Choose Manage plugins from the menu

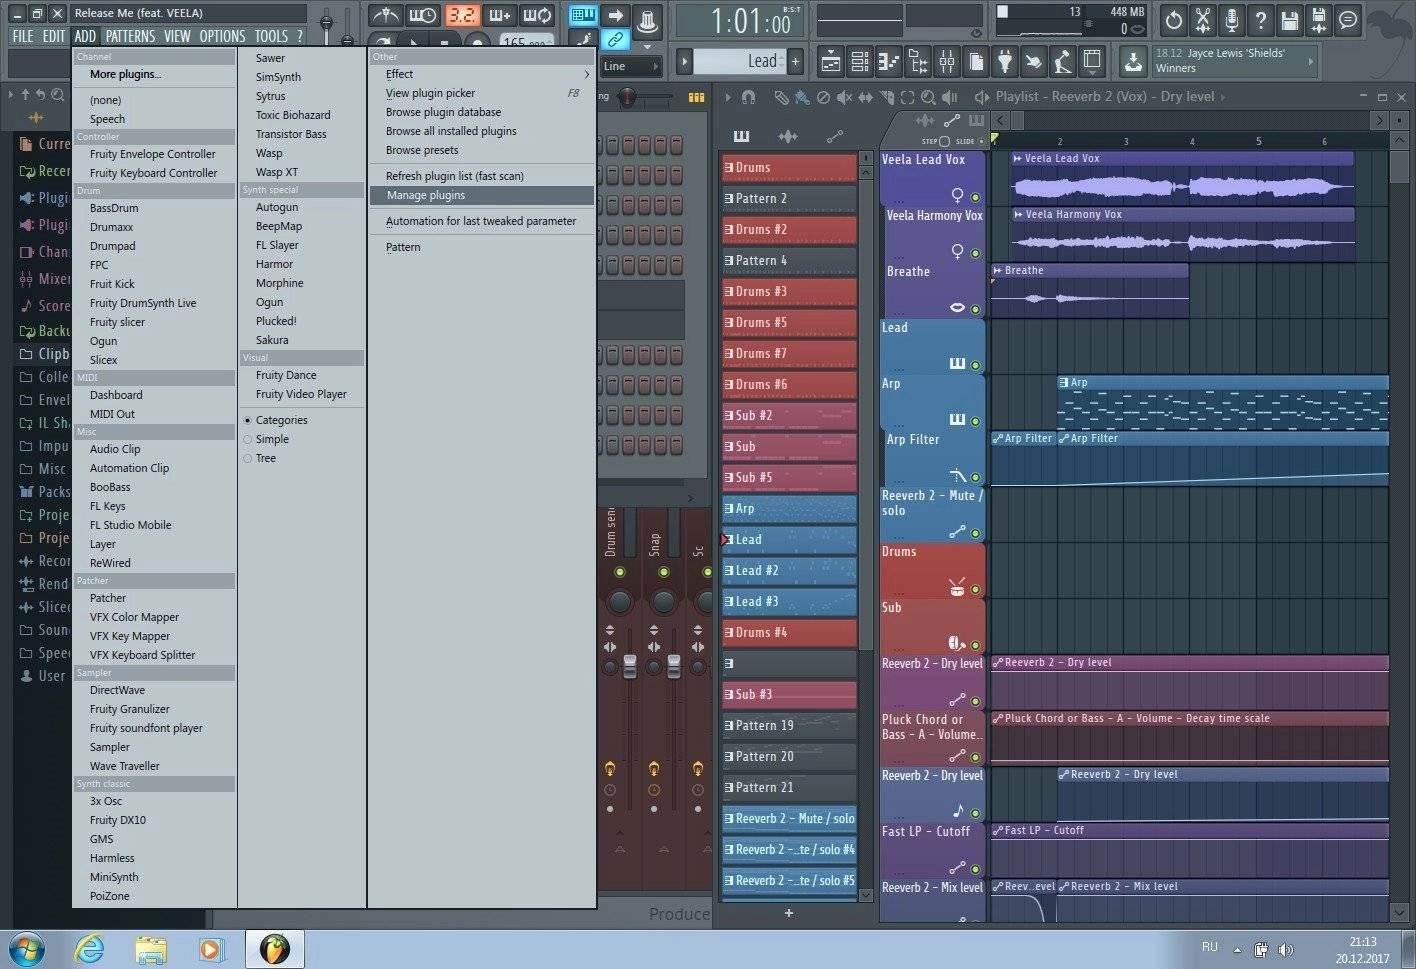[481, 195]
